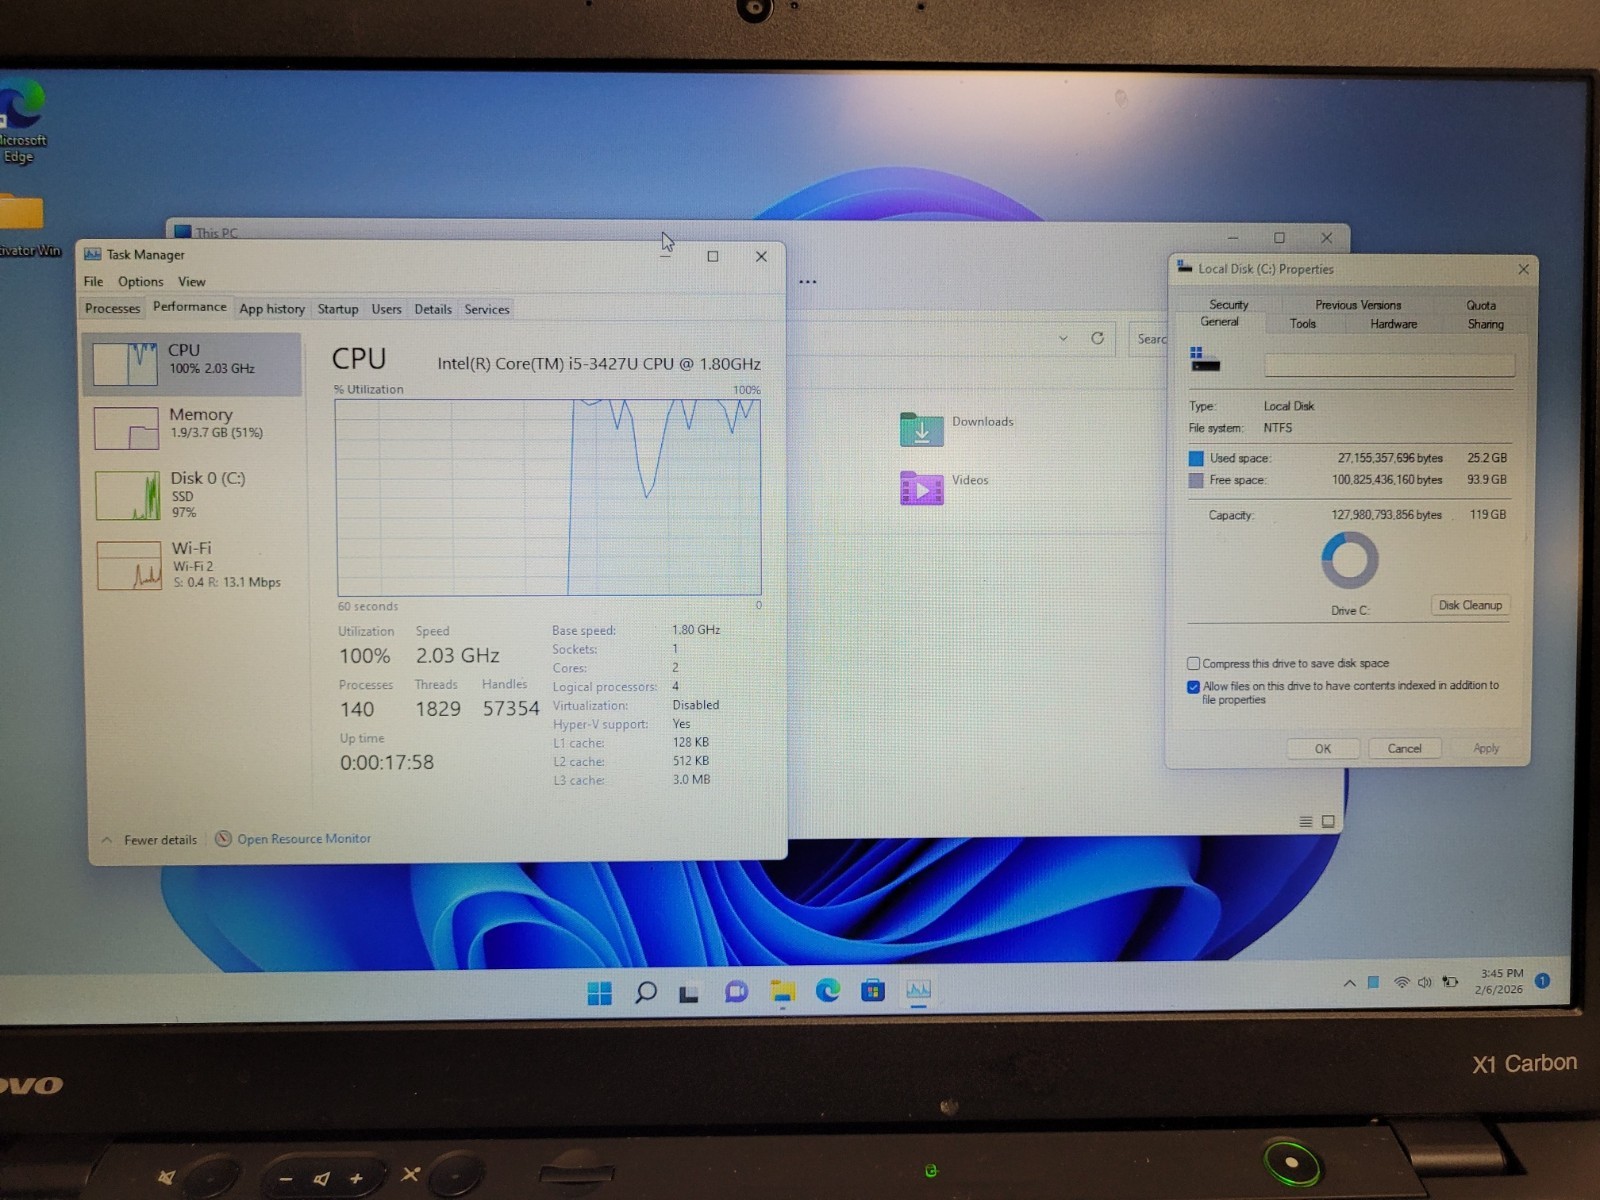Image resolution: width=1600 pixels, height=1200 pixels.
Task: Open Task View from the taskbar
Action: pyautogui.click(x=689, y=994)
